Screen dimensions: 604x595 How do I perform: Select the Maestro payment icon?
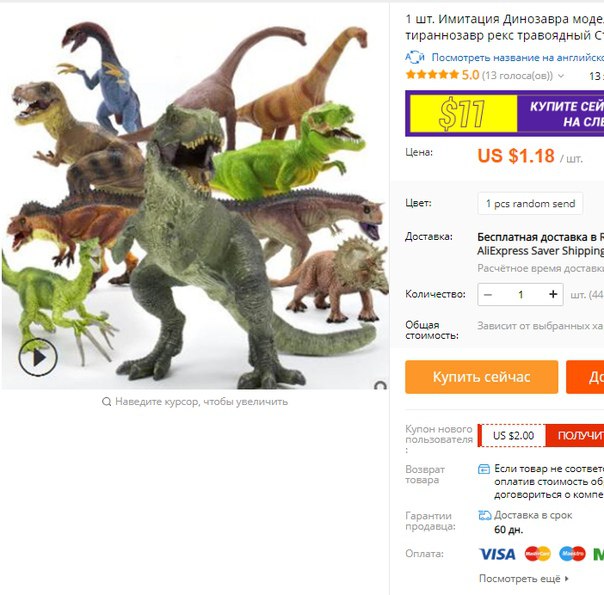(x=572, y=554)
